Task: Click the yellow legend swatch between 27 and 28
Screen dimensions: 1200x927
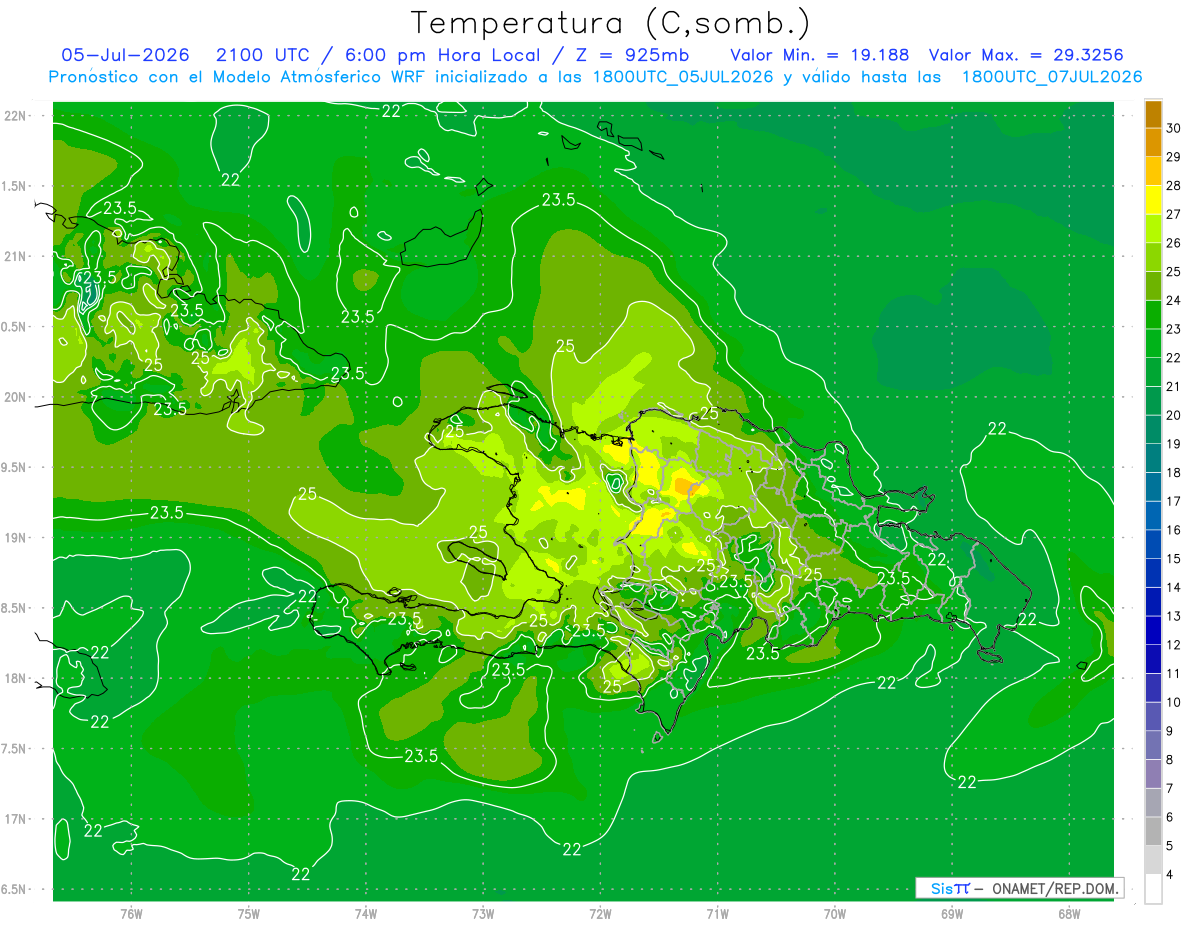Action: pyautogui.click(x=1153, y=199)
